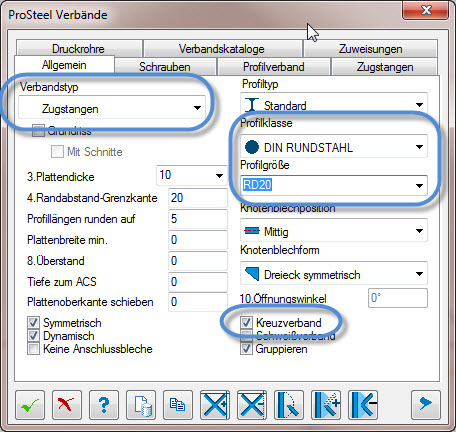Disable the Gruppieren checkbox
Viewport: 456px width, 432px height.
[246, 349]
